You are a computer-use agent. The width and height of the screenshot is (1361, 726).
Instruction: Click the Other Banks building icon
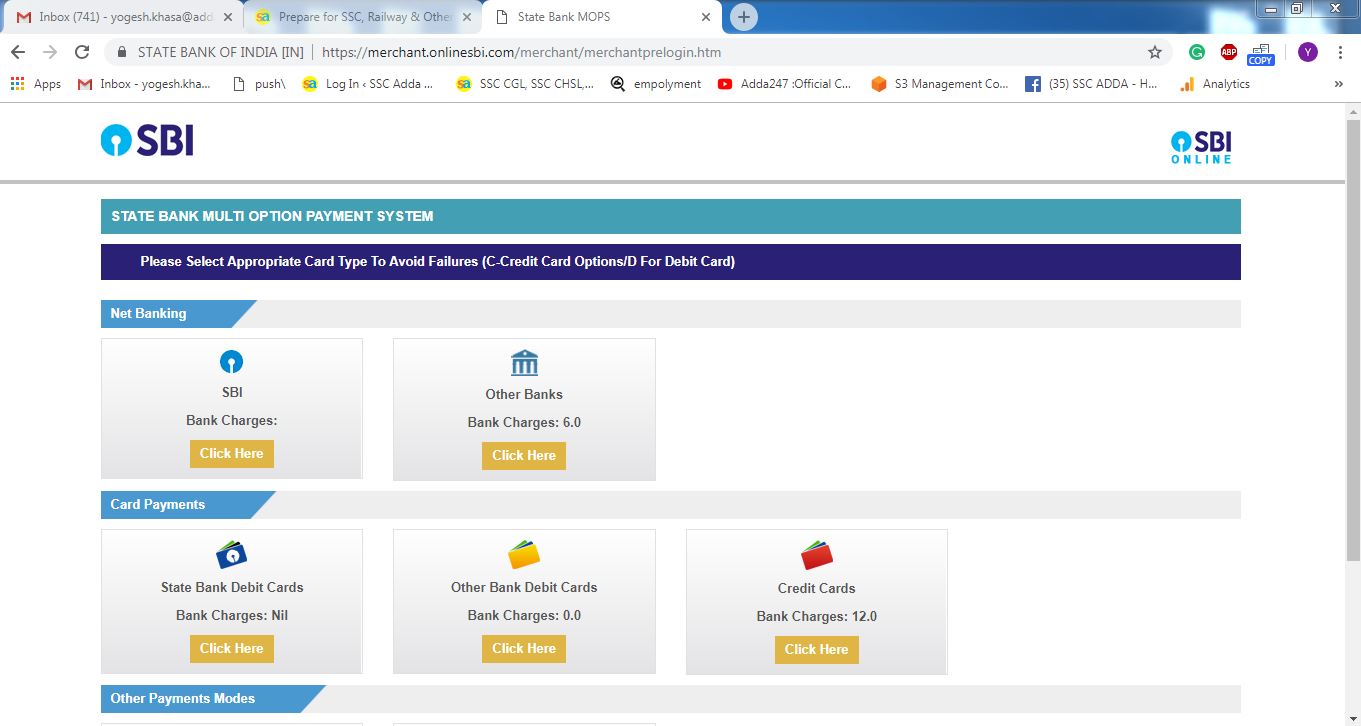click(524, 363)
